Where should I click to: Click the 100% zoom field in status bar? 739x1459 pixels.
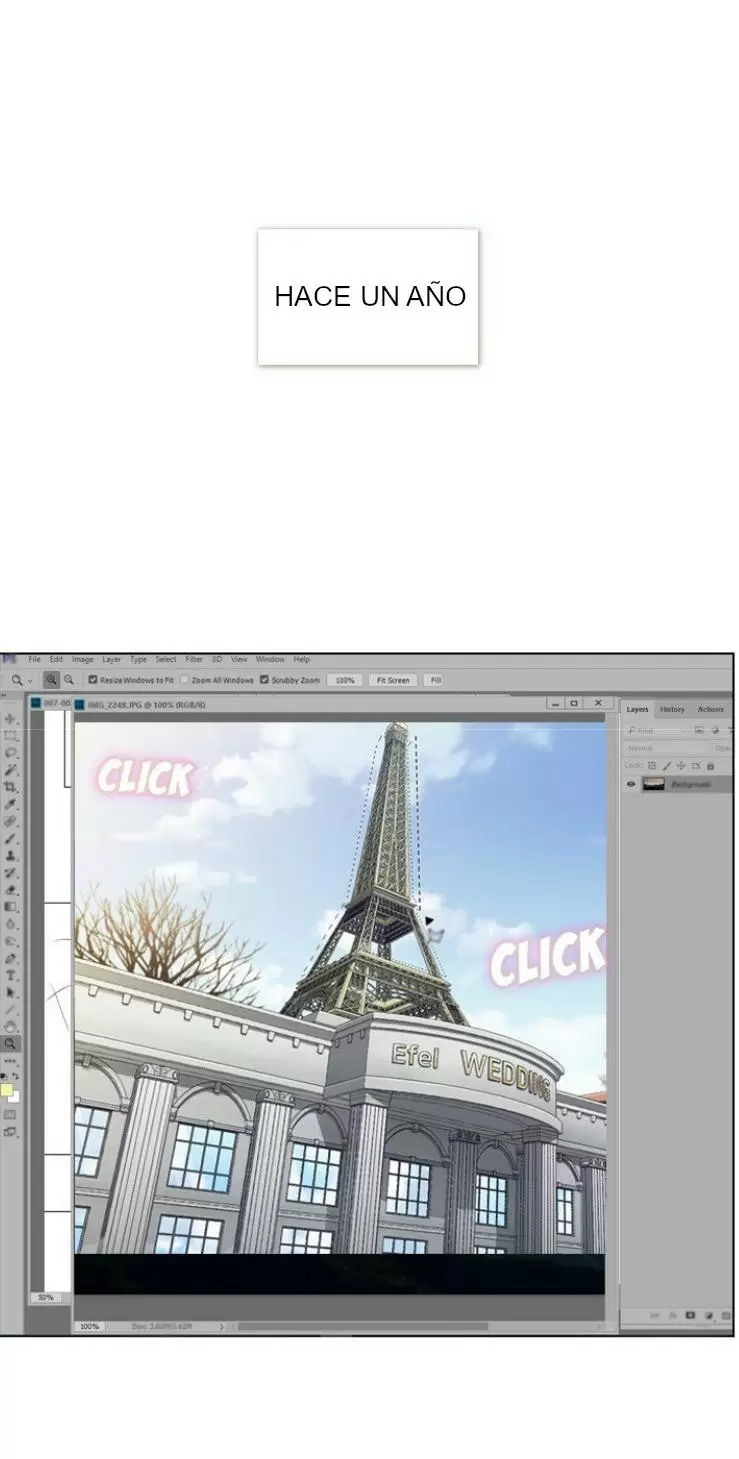[x=89, y=1326]
